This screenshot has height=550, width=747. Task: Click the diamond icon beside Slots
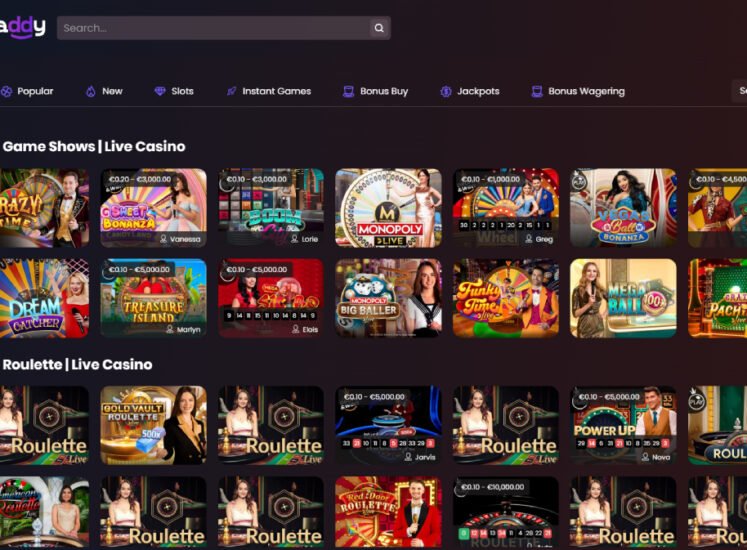160,91
